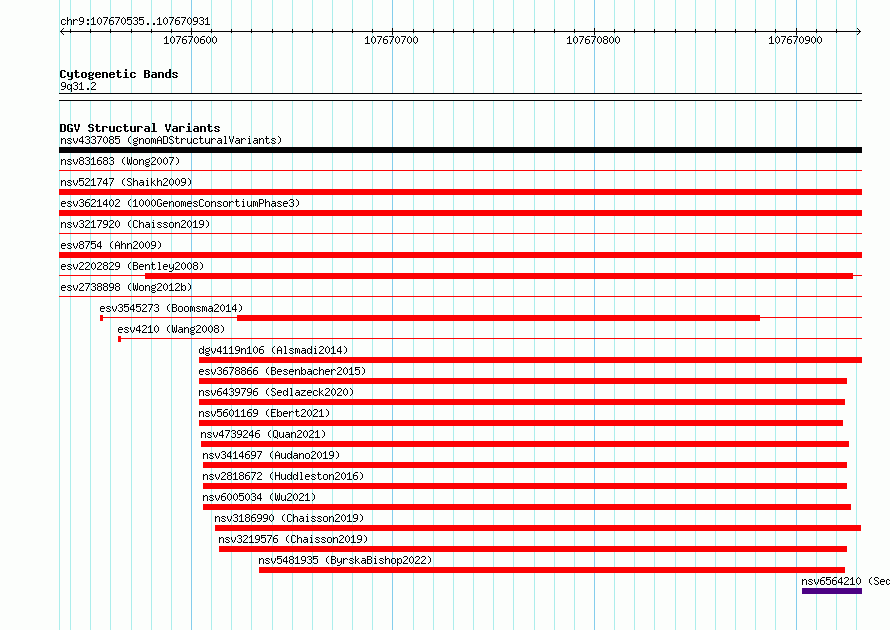Open variant esv2738898 (Wong2012b)
Image resolution: width=890 pixels, height=630 pixels.
pos(126,287)
